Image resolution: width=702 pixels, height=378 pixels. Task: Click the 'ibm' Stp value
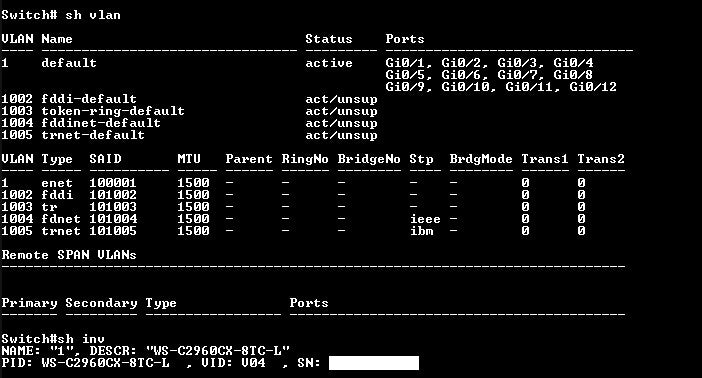(x=421, y=231)
